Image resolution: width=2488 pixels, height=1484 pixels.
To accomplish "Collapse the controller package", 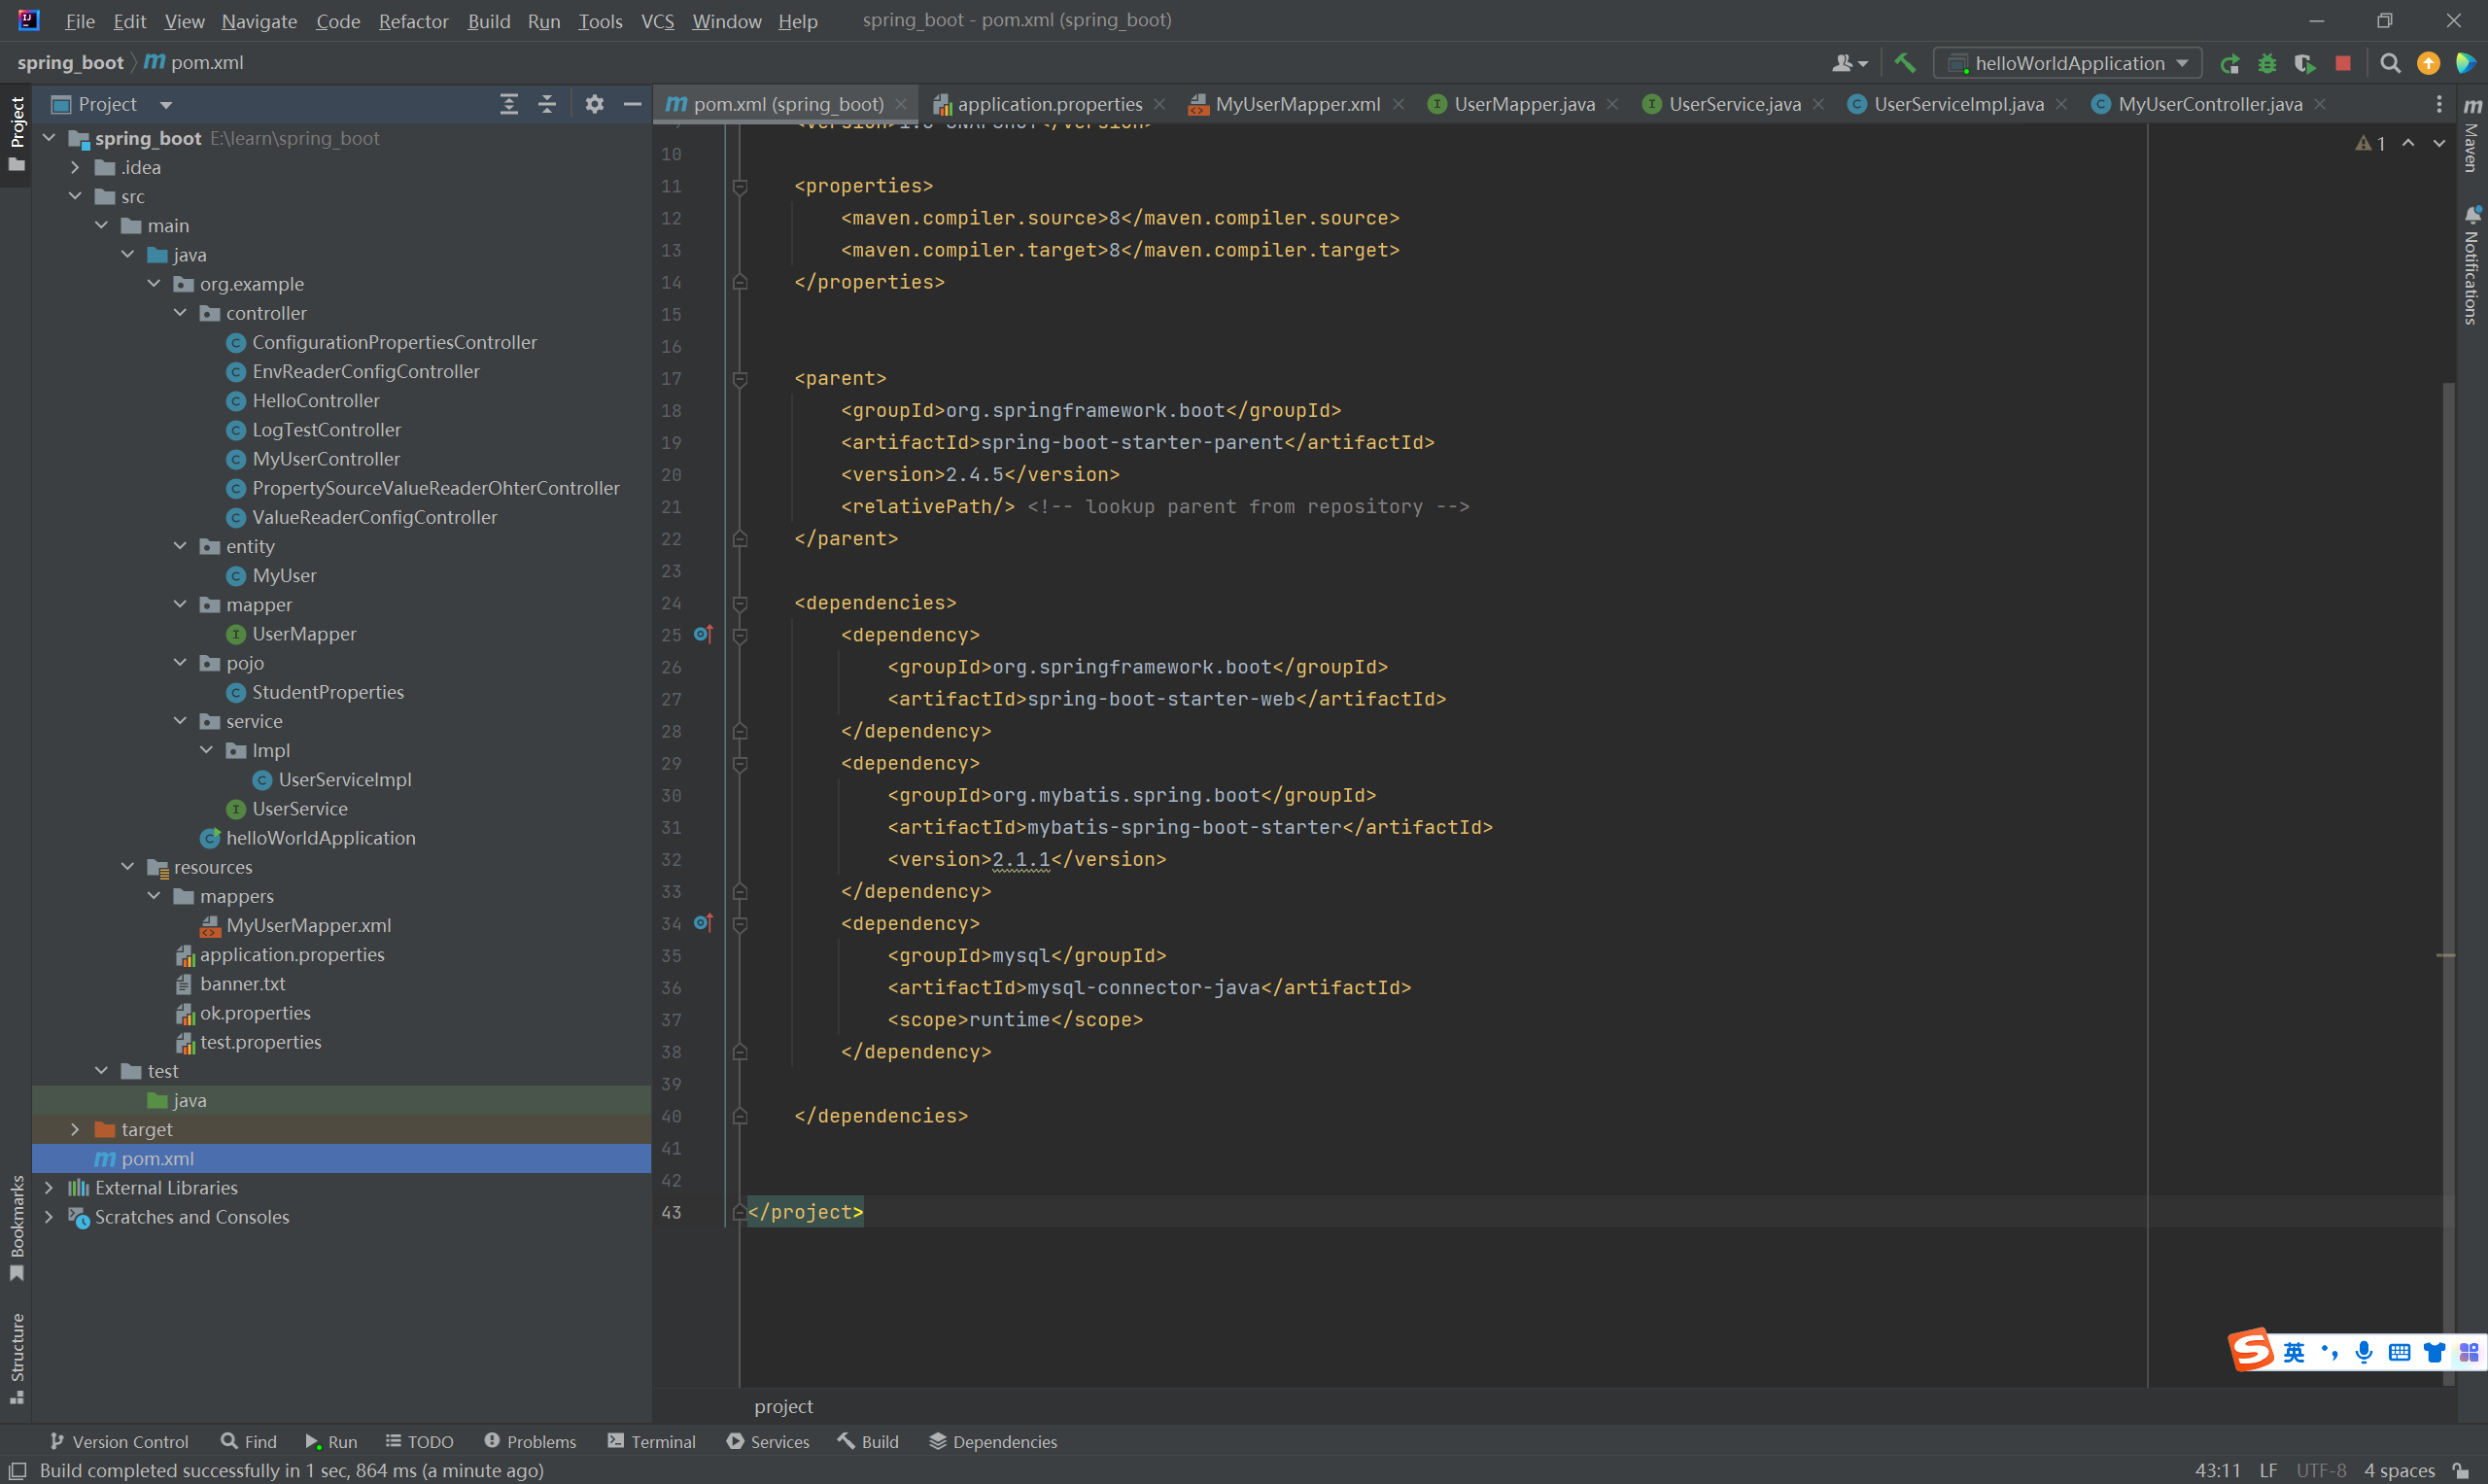I will [180, 313].
